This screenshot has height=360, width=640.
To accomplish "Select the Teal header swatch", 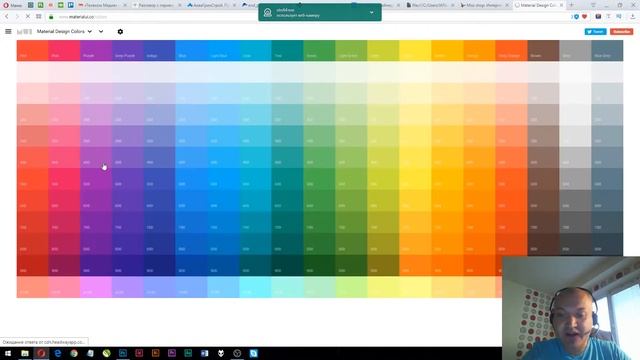I will 287,51.
